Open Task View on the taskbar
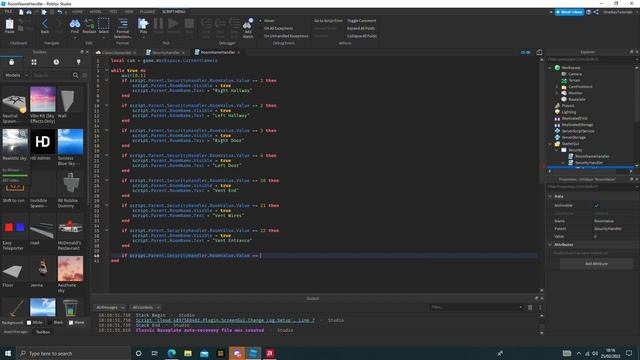Viewport: 640px width, 360px height. coord(155,353)
